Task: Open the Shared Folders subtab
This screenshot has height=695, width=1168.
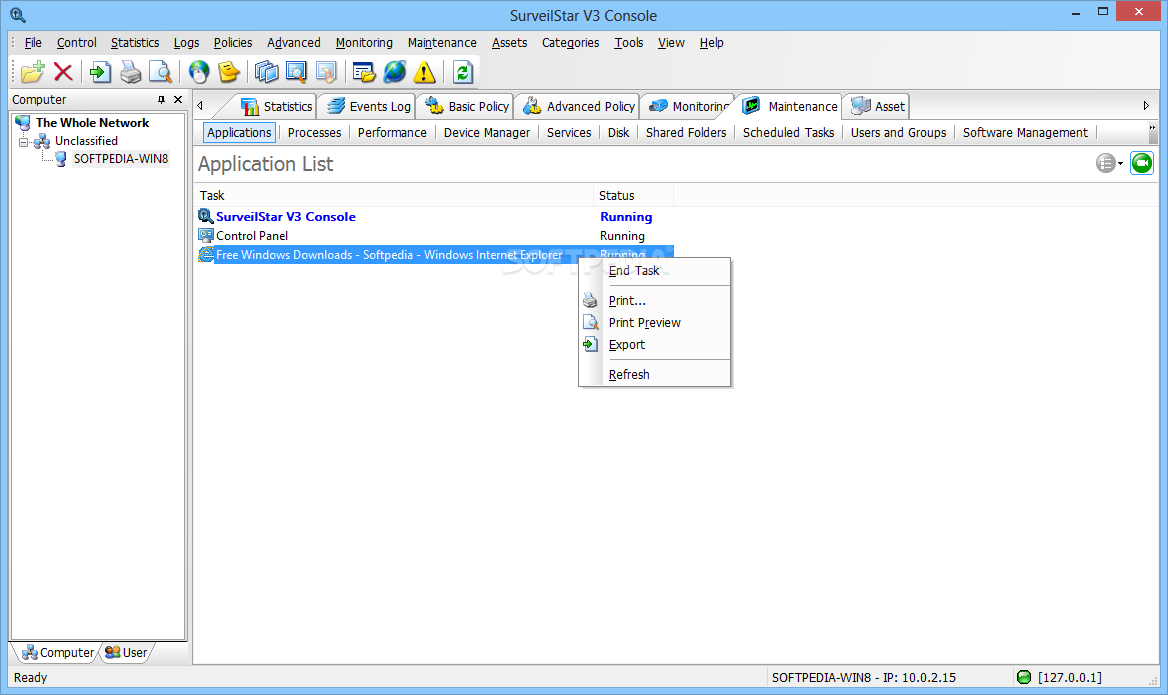Action: 685,133
